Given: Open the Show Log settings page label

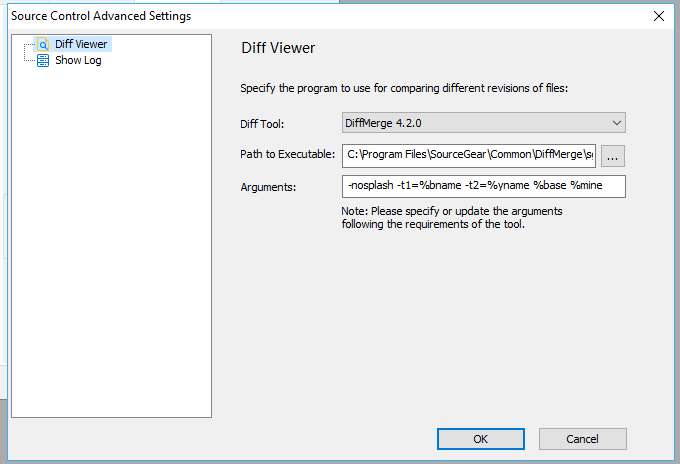Looking at the screenshot, I should click(78, 60).
